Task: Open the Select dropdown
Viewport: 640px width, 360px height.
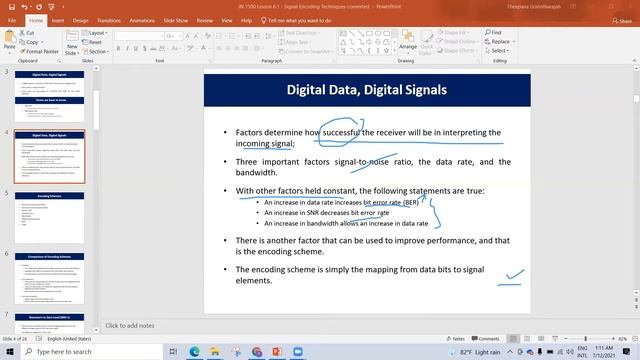Action: pos(497,51)
